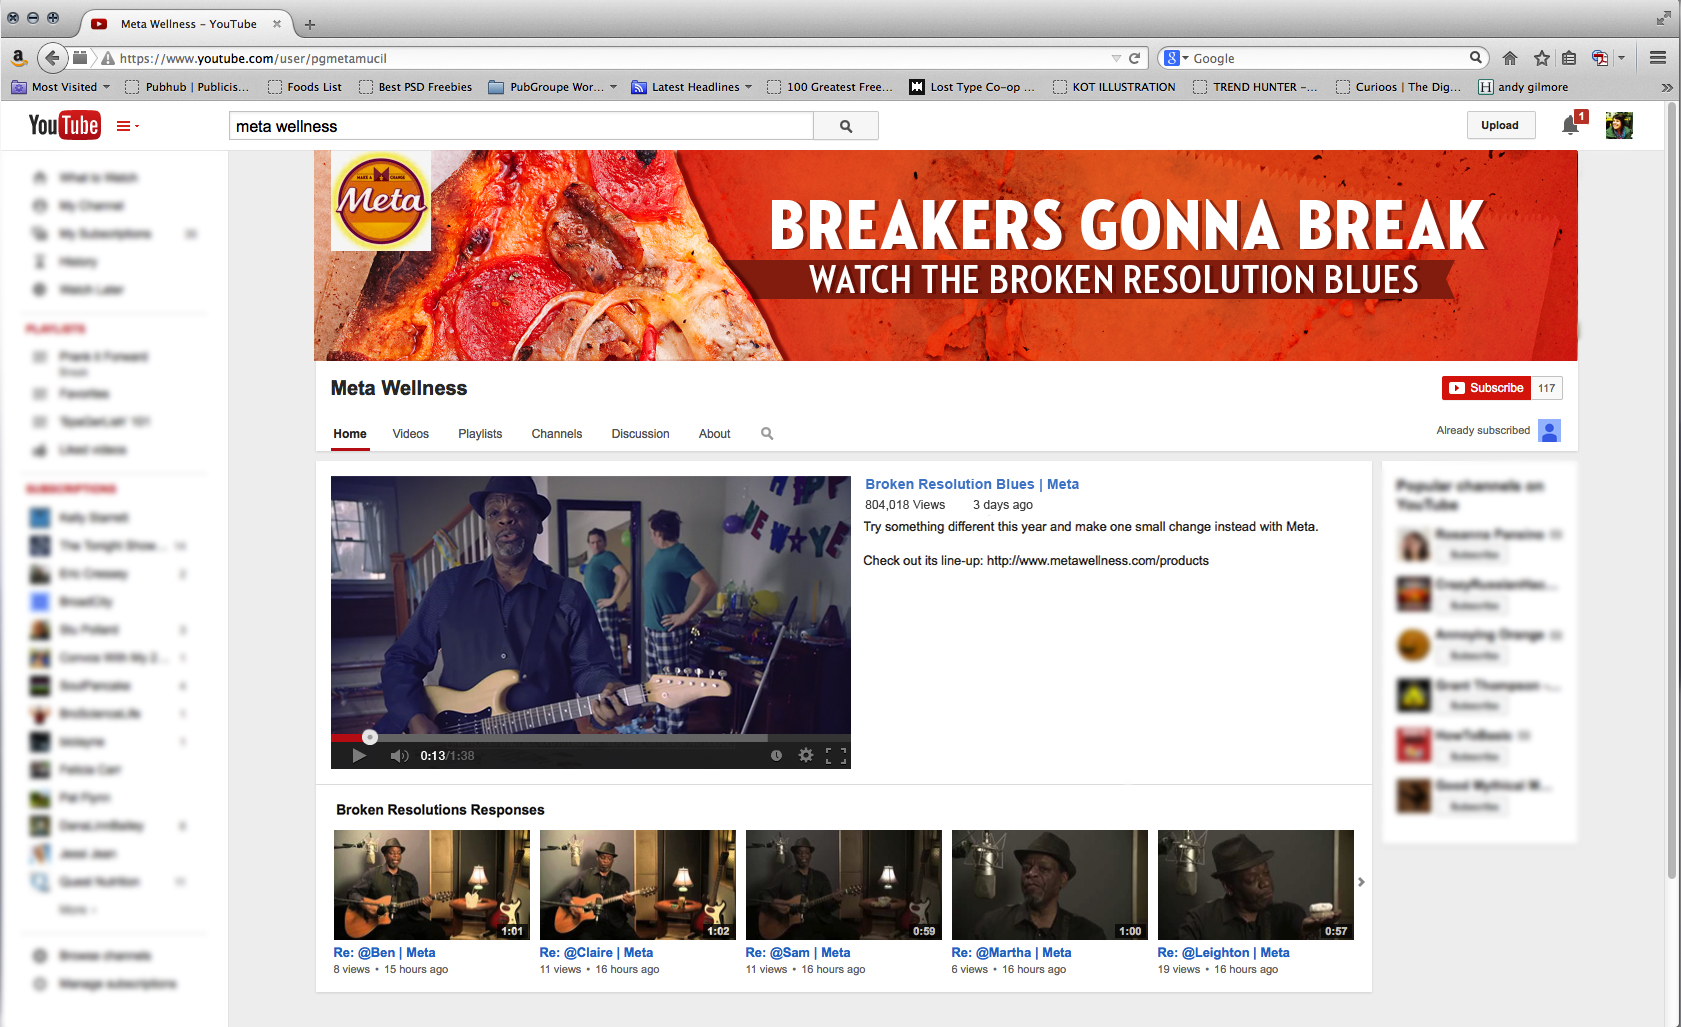Enter fullscreen with the player icon
This screenshot has height=1027, width=1681.
click(x=836, y=755)
